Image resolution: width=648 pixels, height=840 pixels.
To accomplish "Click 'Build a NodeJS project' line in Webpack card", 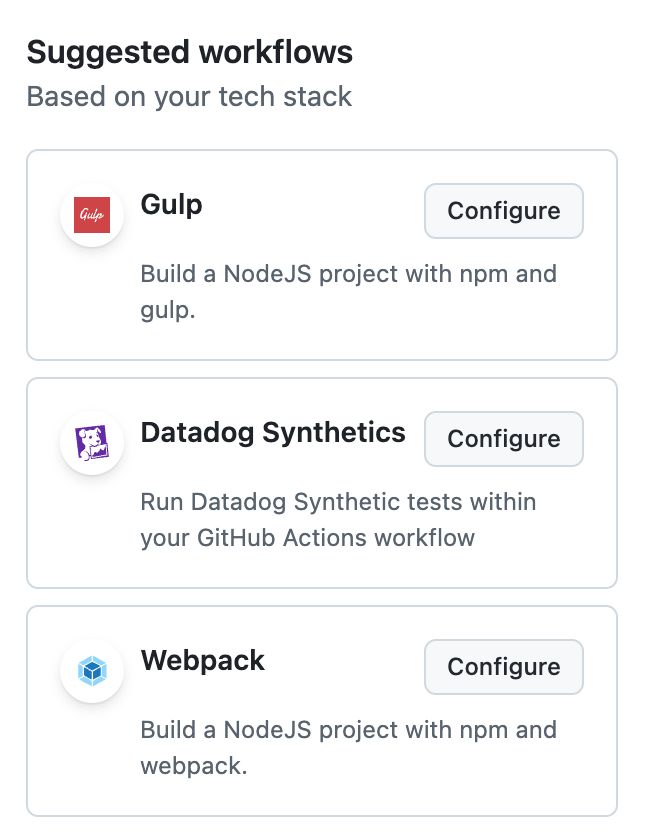I will point(349,730).
